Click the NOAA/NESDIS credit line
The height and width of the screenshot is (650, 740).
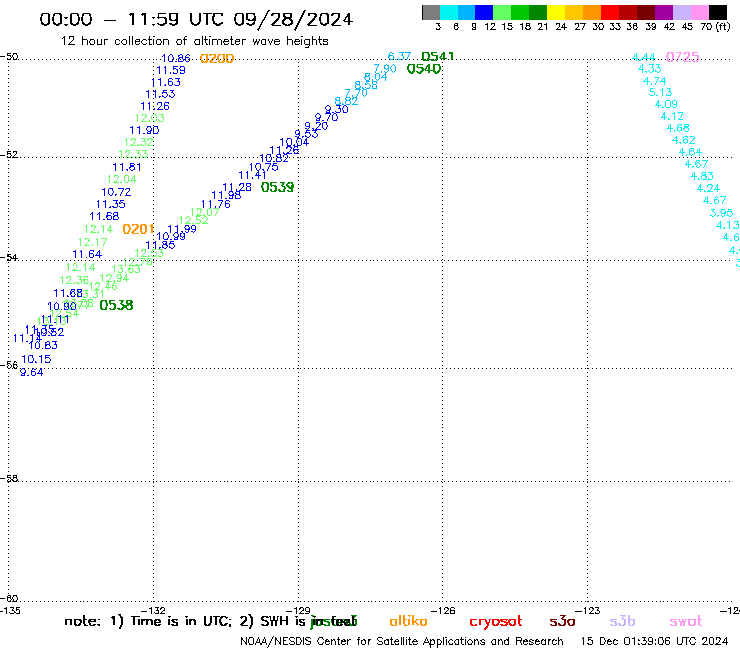[x=402, y=642]
